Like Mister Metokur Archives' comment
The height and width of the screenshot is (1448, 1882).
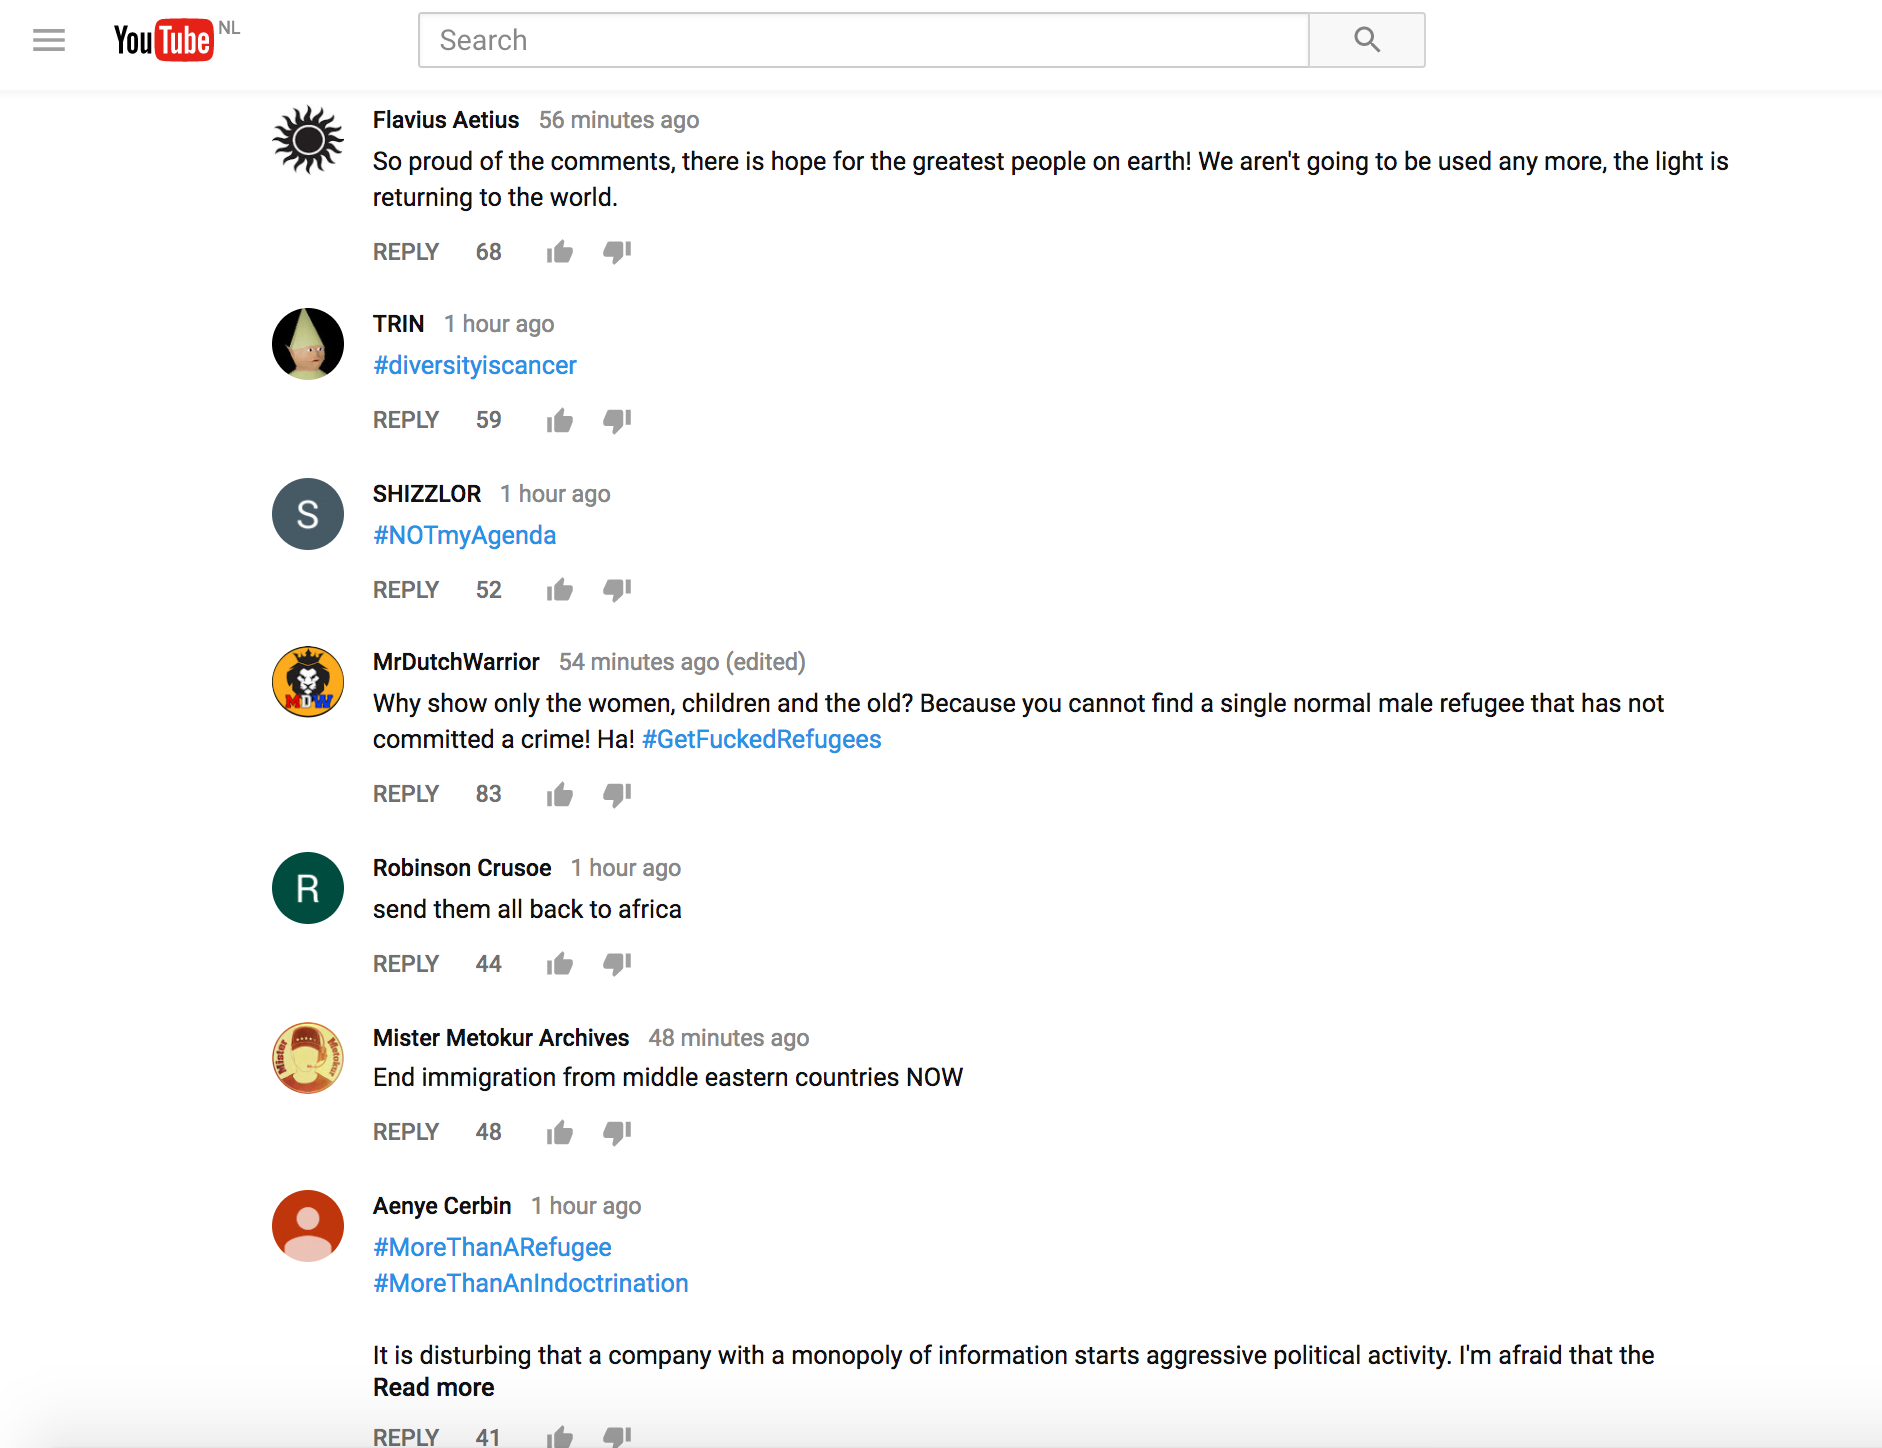pos(559,1132)
